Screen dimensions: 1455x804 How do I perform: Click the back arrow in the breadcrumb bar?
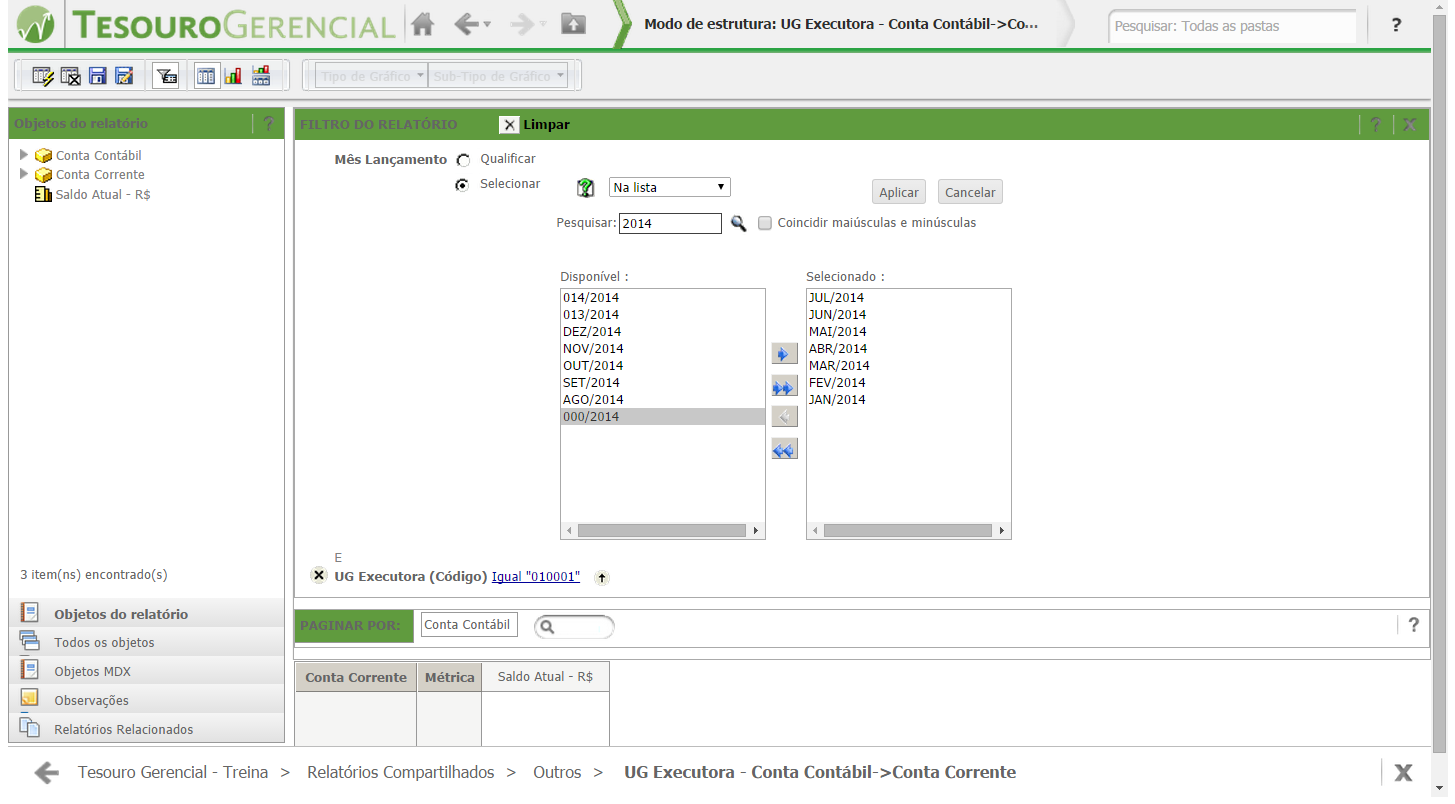[45, 772]
